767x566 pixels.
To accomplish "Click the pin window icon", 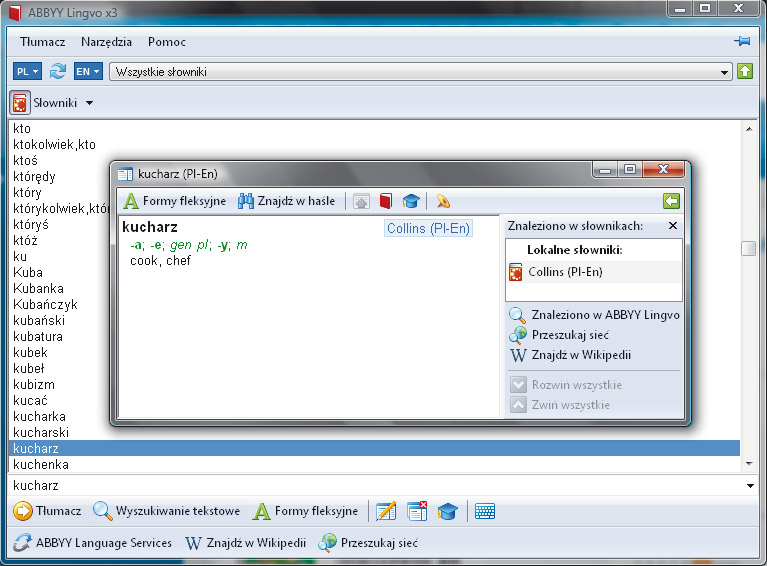I will 741,42.
